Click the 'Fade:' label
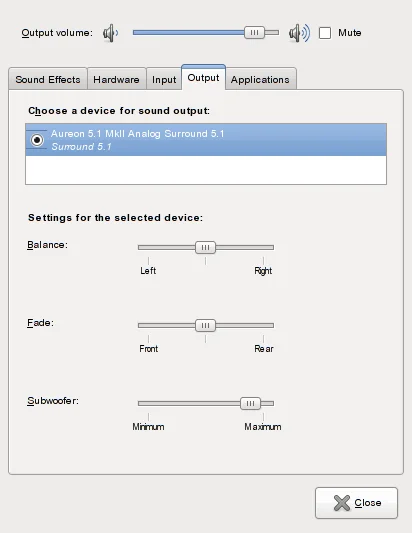The width and height of the screenshot is (412, 533). pos(40,323)
